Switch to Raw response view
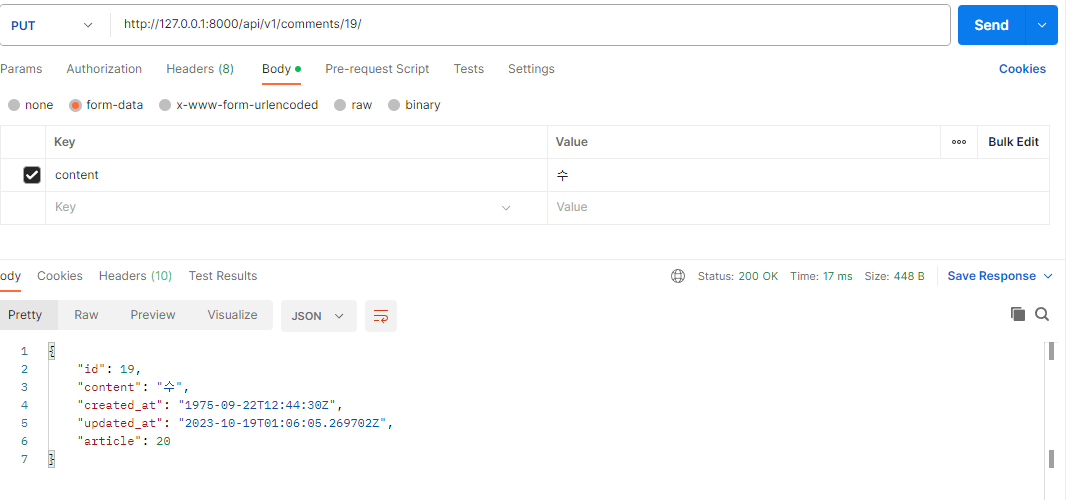The image size is (1091, 500). pyautogui.click(x=86, y=315)
